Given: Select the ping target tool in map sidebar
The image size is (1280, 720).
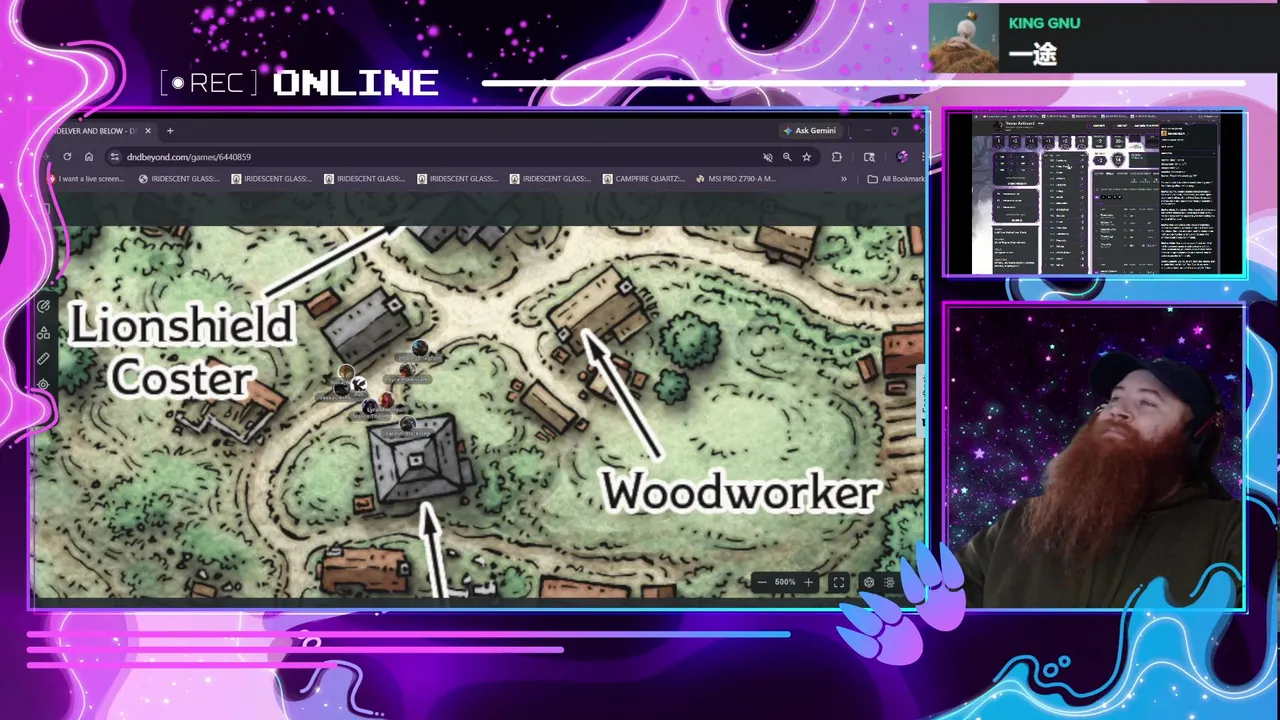Looking at the screenshot, I should pyautogui.click(x=43, y=384).
